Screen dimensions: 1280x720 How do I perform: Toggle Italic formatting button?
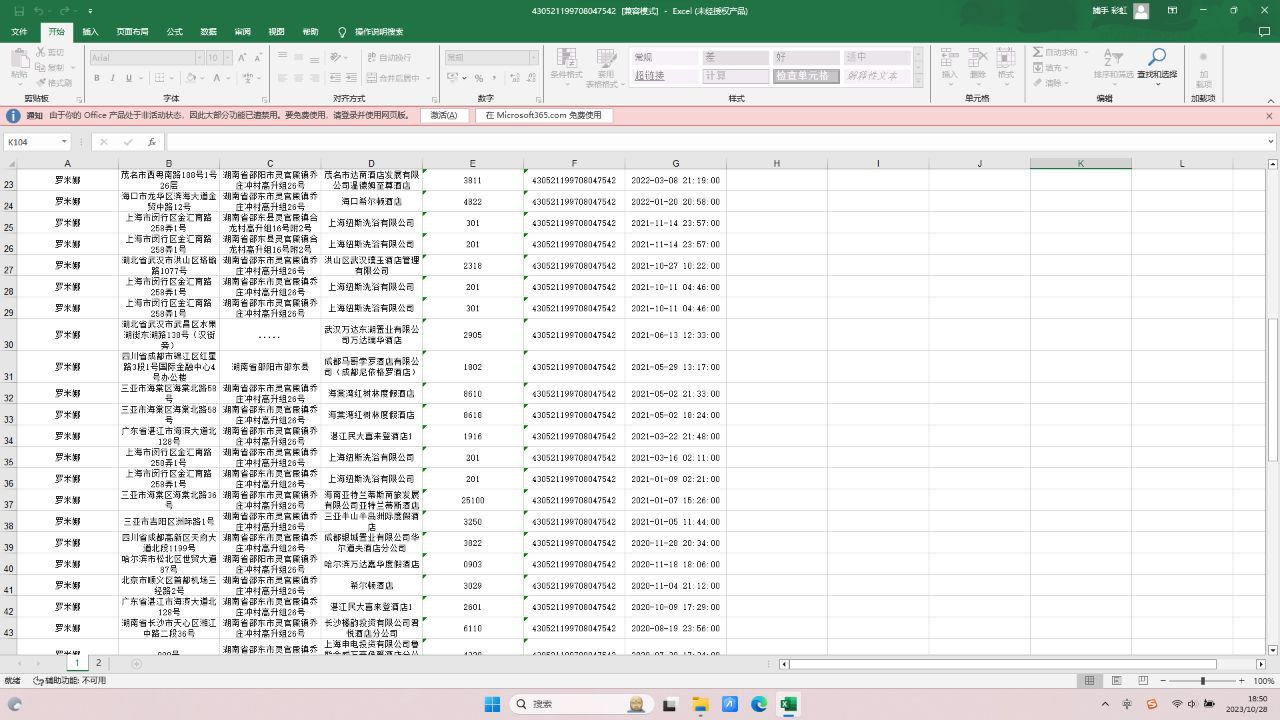(112, 78)
